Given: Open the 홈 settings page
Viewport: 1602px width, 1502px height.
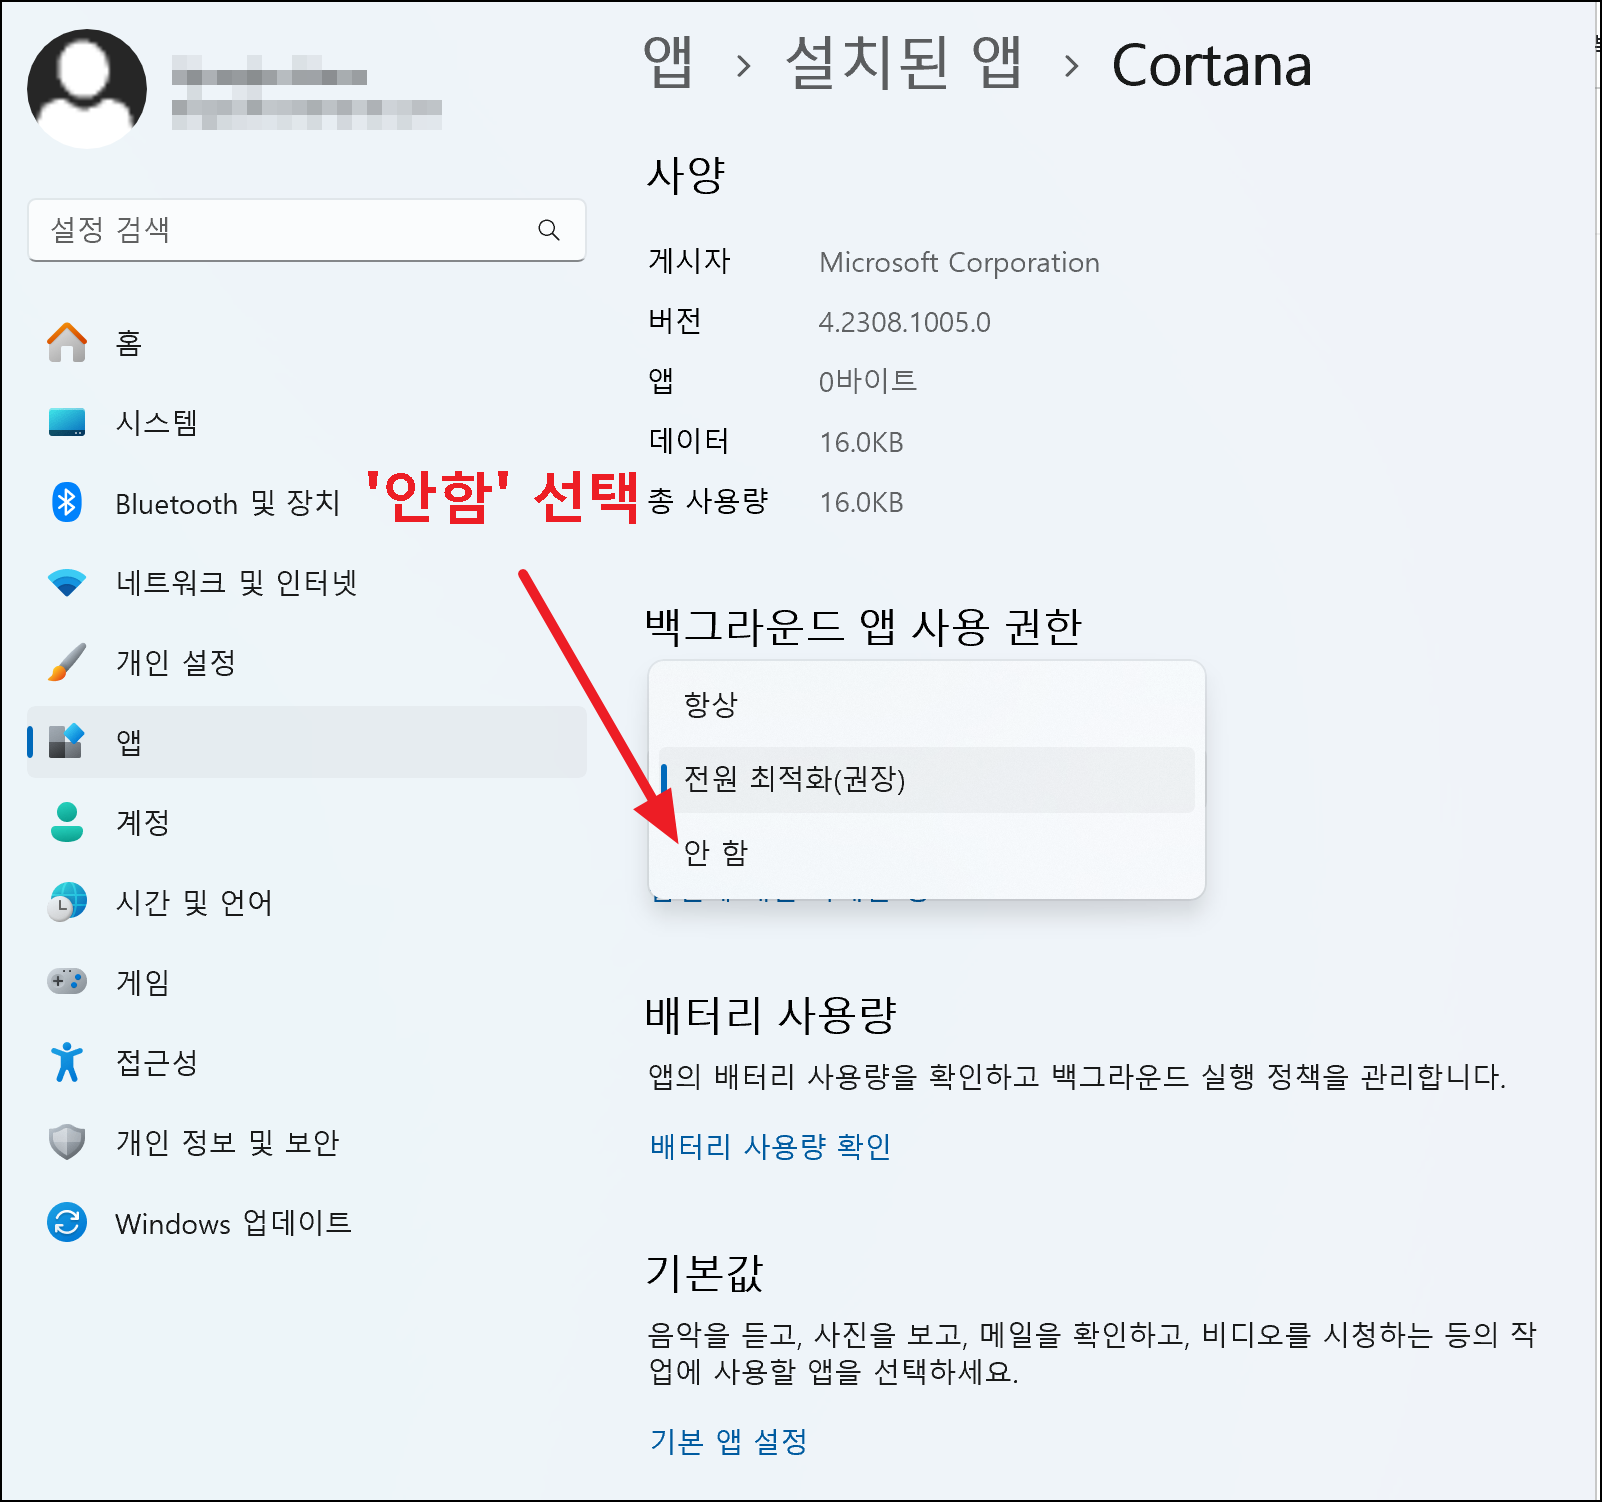Looking at the screenshot, I should 307,342.
